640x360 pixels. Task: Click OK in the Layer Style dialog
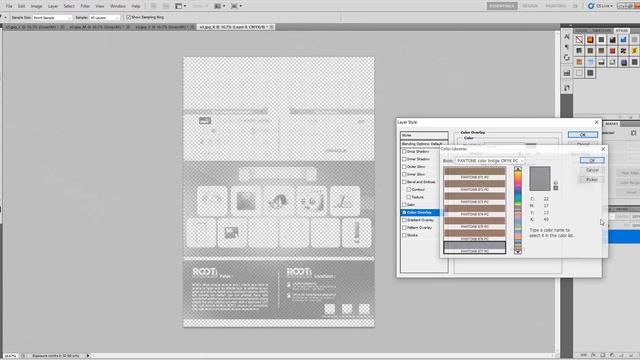582,135
